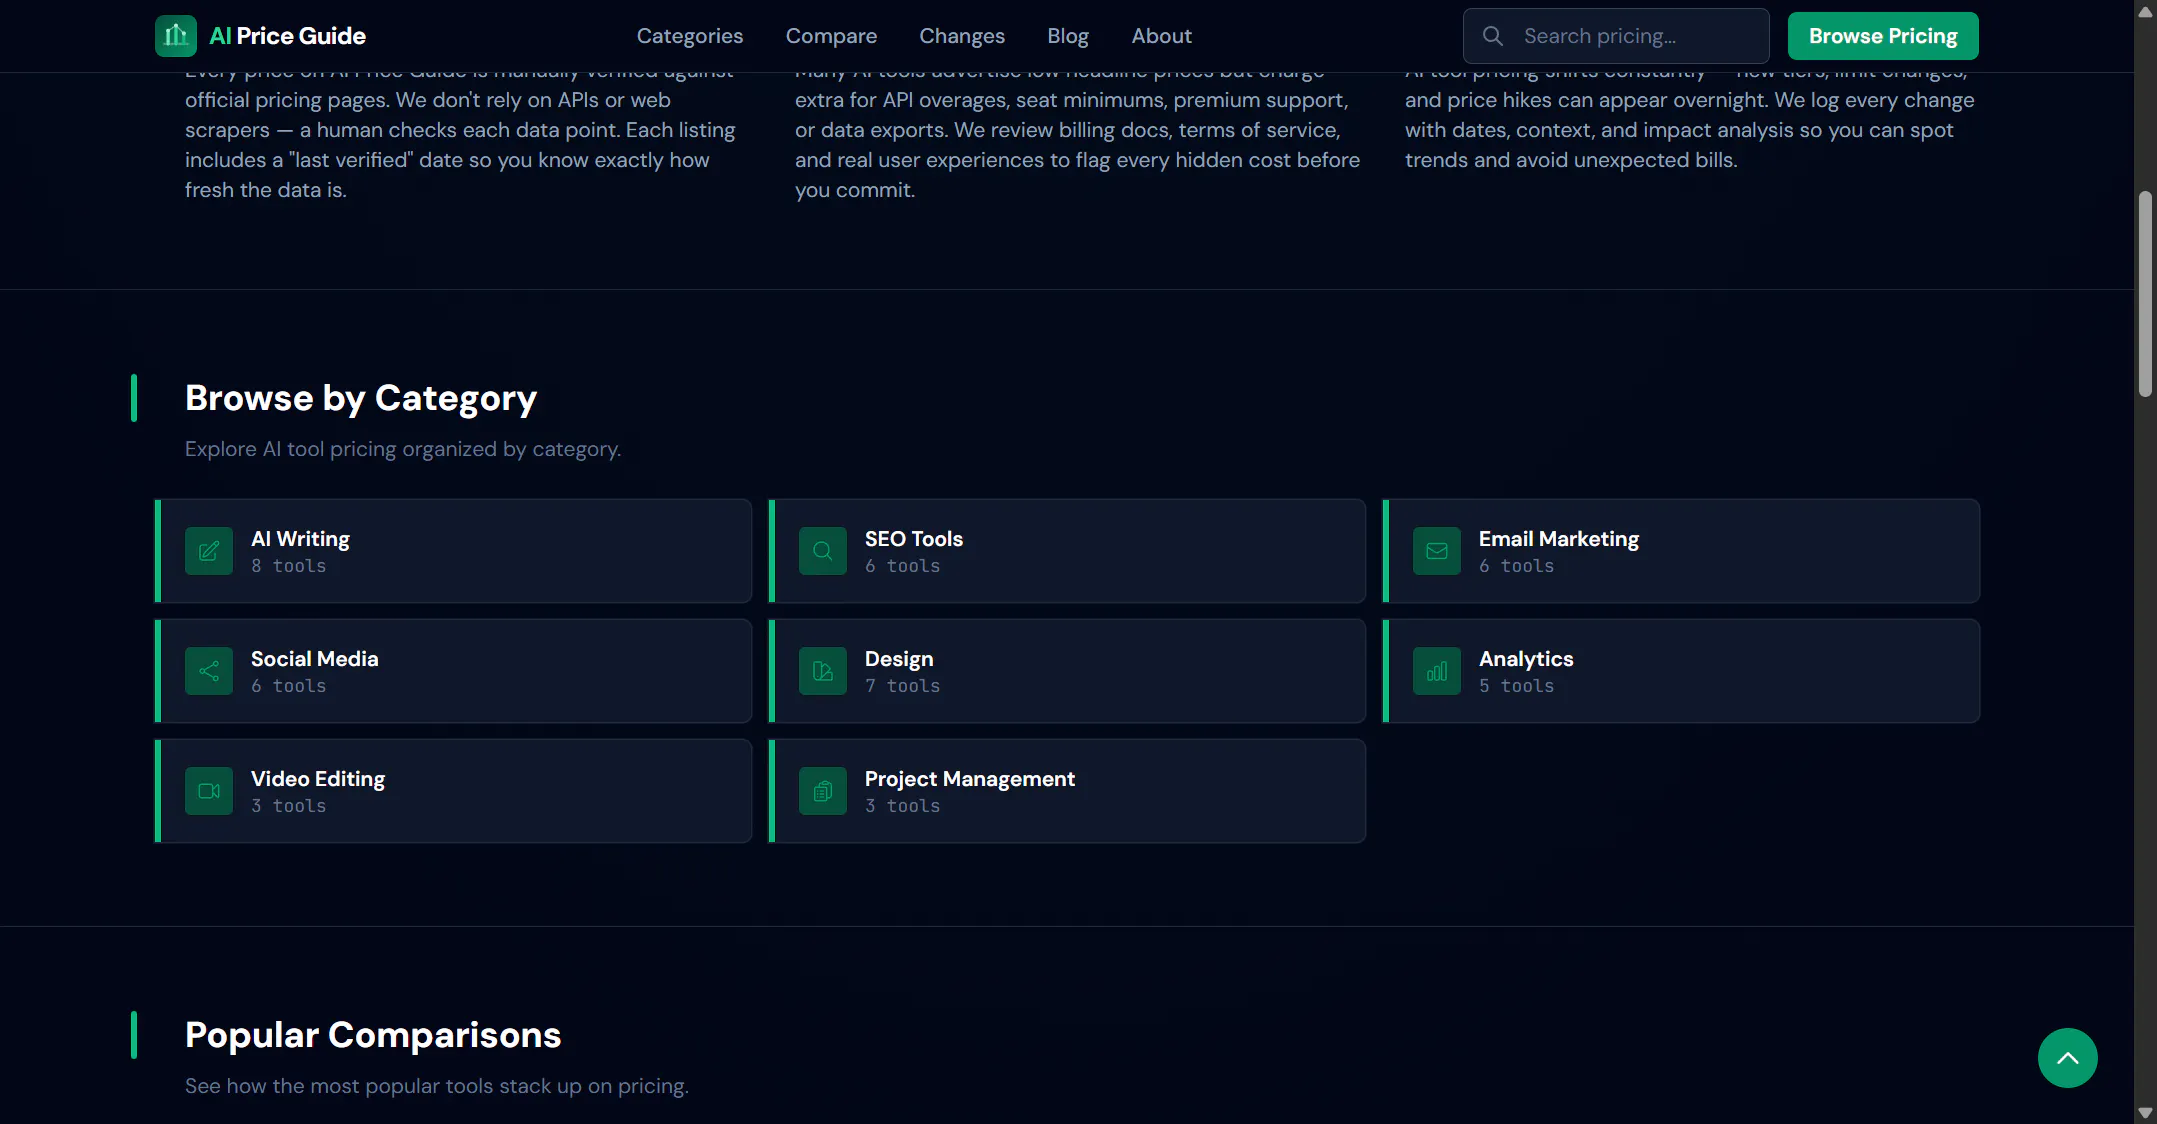Open the Project Management category title
Viewport: 2157px width, 1124px height.
click(970, 779)
